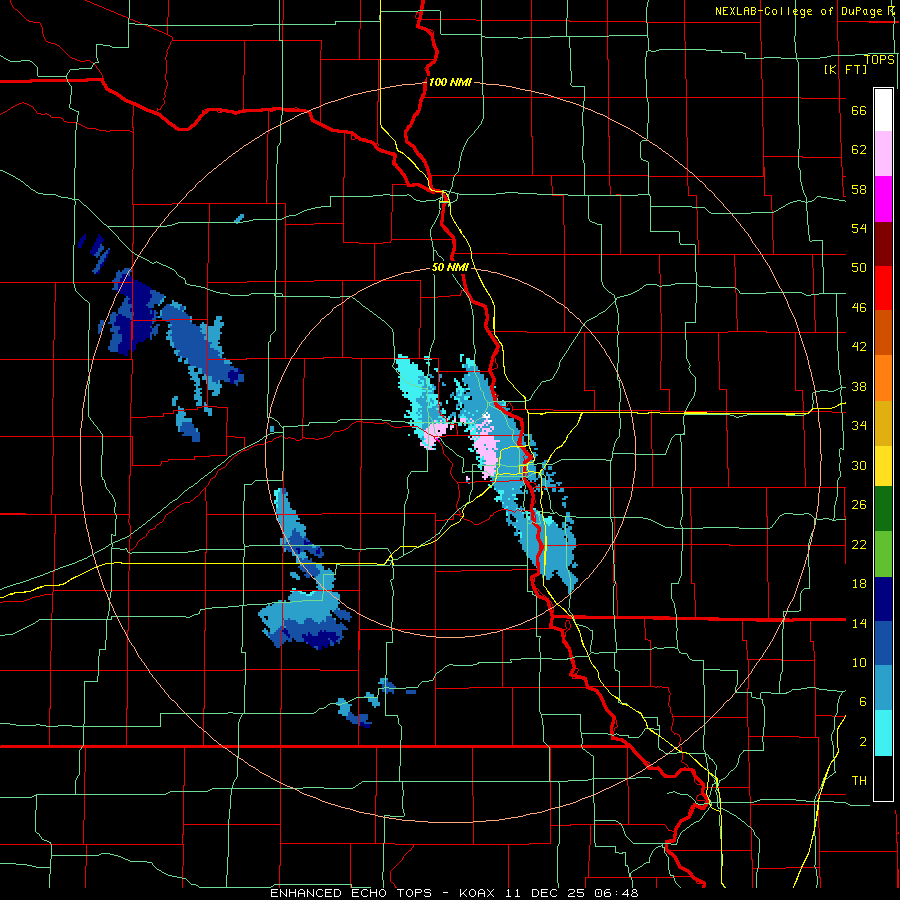Click the KOAX station identifier in caption
900x900 pixels.
tap(479, 893)
